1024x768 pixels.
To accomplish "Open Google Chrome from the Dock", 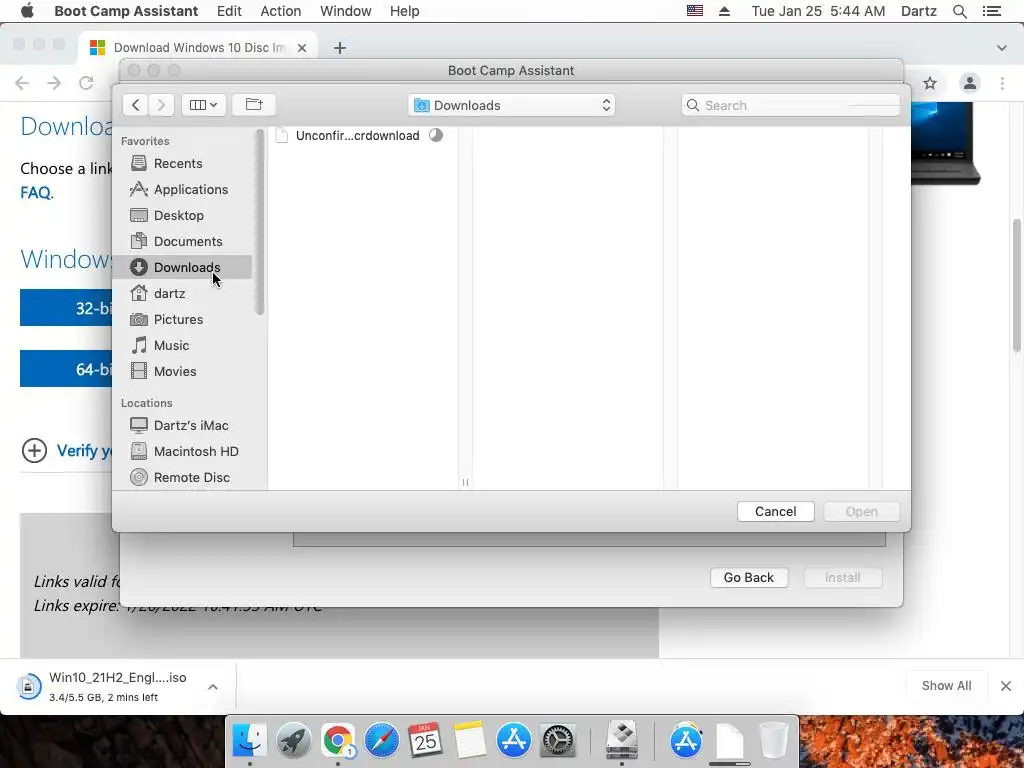I will [x=338, y=740].
